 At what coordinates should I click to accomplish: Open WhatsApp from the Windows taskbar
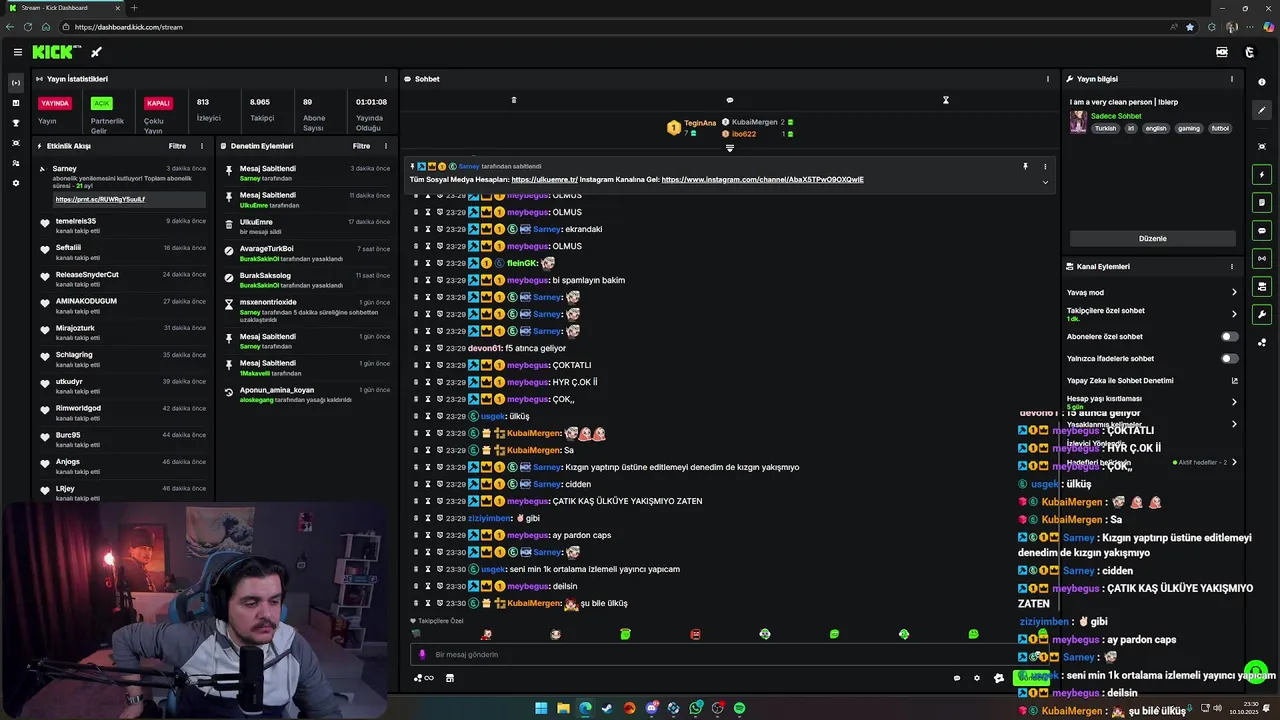click(x=695, y=708)
